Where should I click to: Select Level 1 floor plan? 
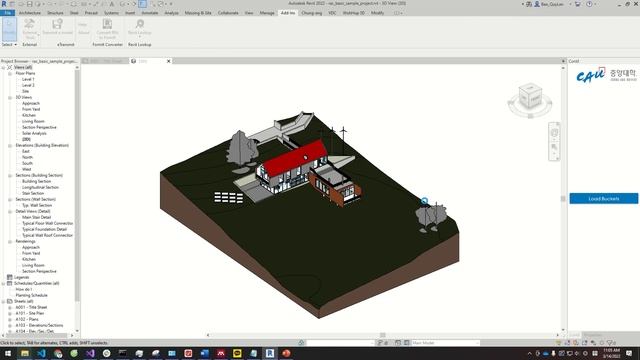28,79
